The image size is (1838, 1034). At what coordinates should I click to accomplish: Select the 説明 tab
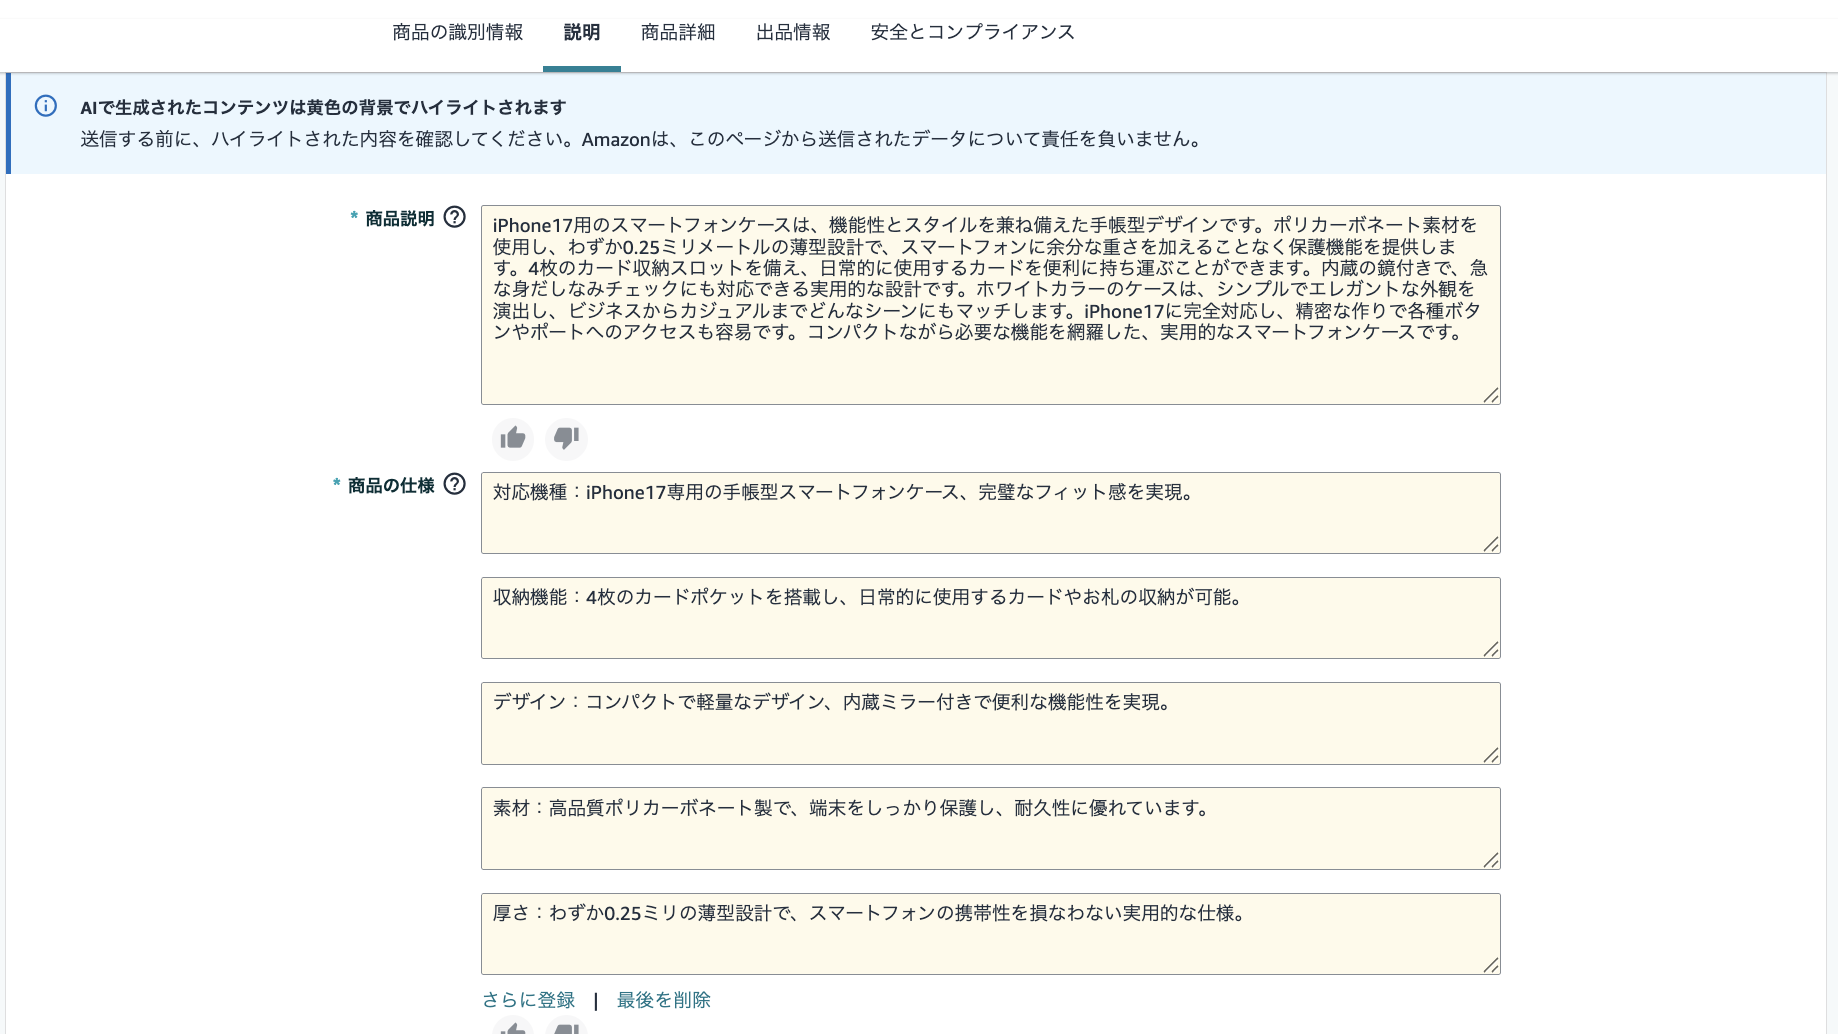(x=581, y=32)
